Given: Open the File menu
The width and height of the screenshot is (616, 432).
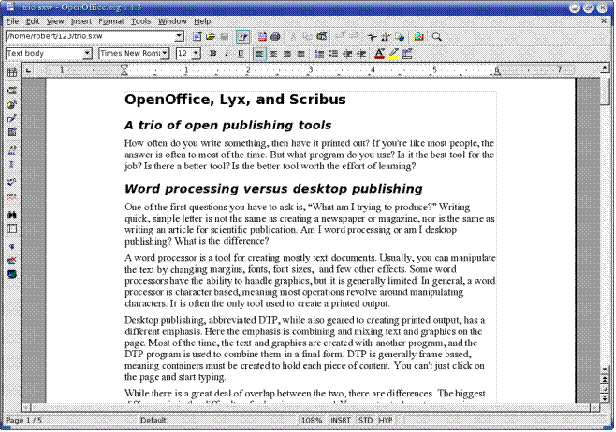Looking at the screenshot, I should point(13,21).
